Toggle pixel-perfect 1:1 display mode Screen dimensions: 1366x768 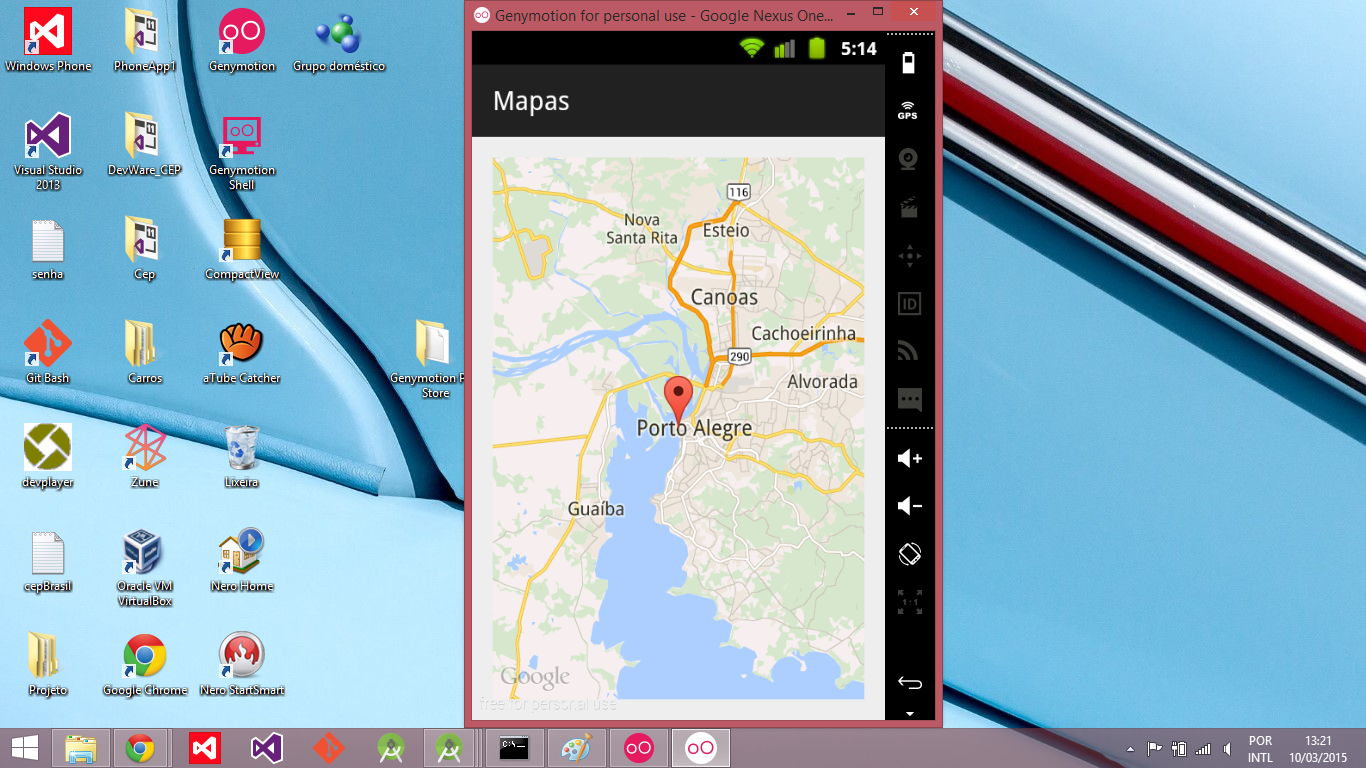909,600
